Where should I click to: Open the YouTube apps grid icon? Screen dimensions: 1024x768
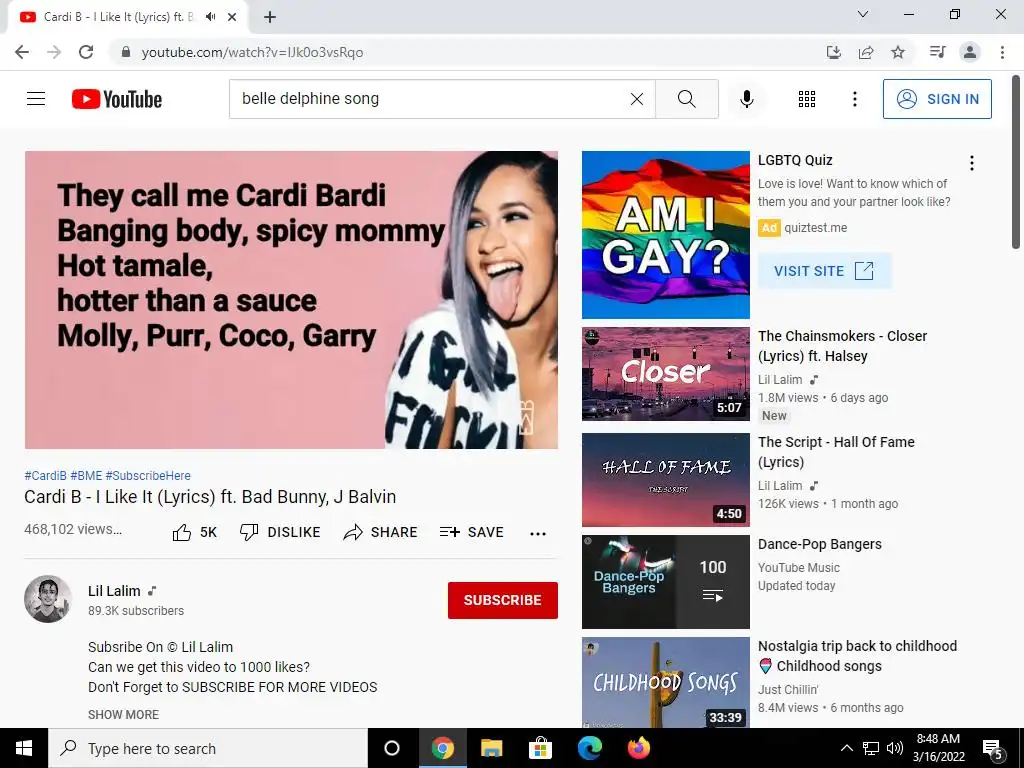pos(807,99)
